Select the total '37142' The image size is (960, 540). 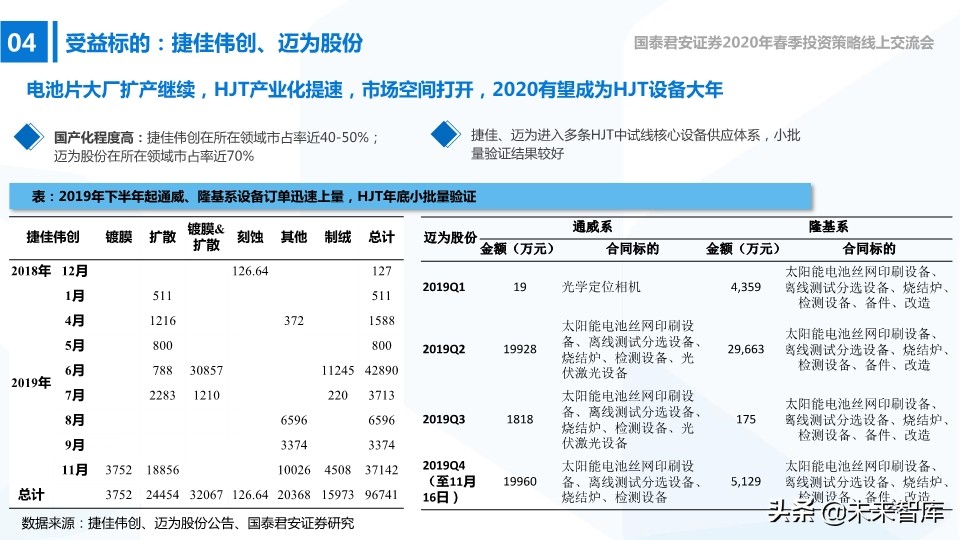point(381,470)
